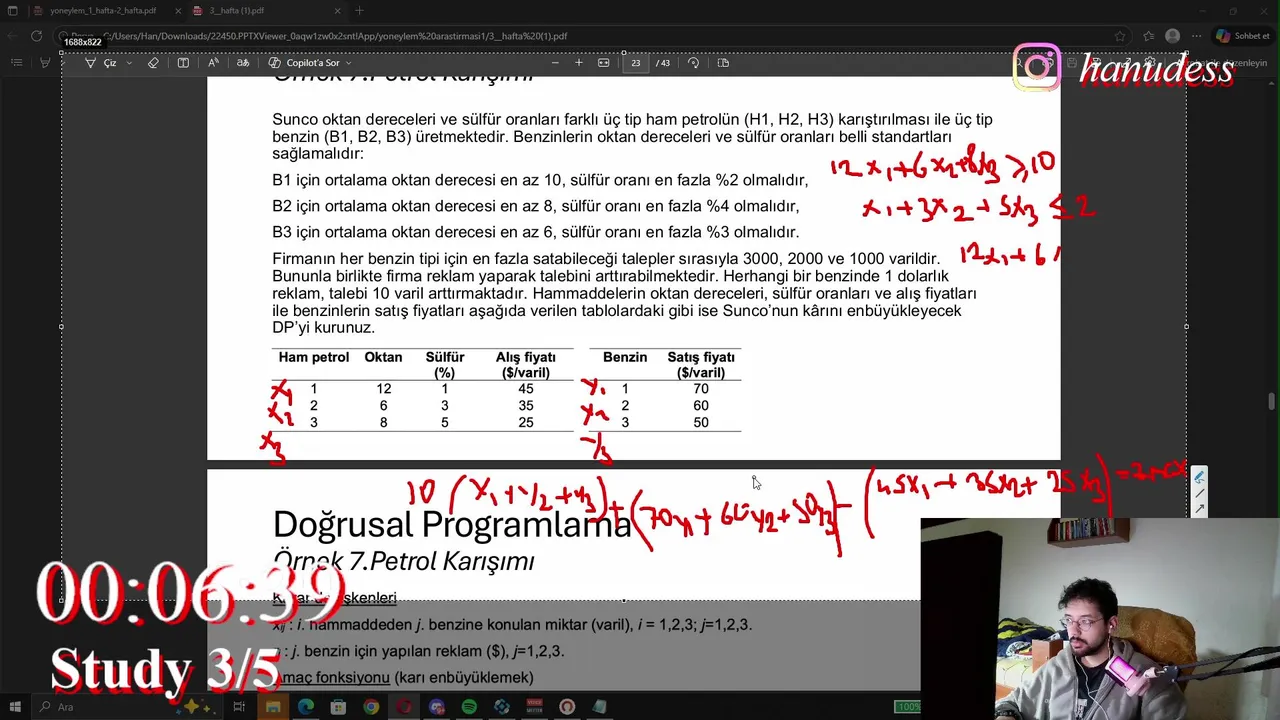The height and width of the screenshot is (720, 1280).
Task: Open File Explorer from the taskbar
Action: pyautogui.click(x=272, y=707)
